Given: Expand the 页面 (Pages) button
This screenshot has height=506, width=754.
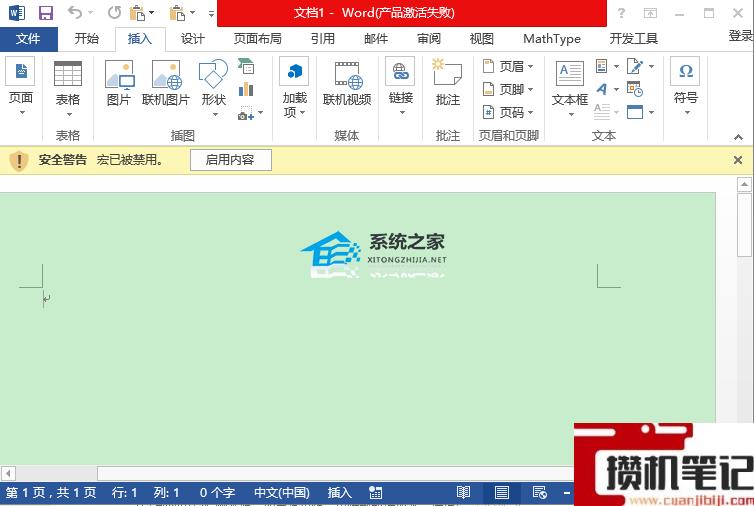Looking at the screenshot, I should [x=21, y=87].
